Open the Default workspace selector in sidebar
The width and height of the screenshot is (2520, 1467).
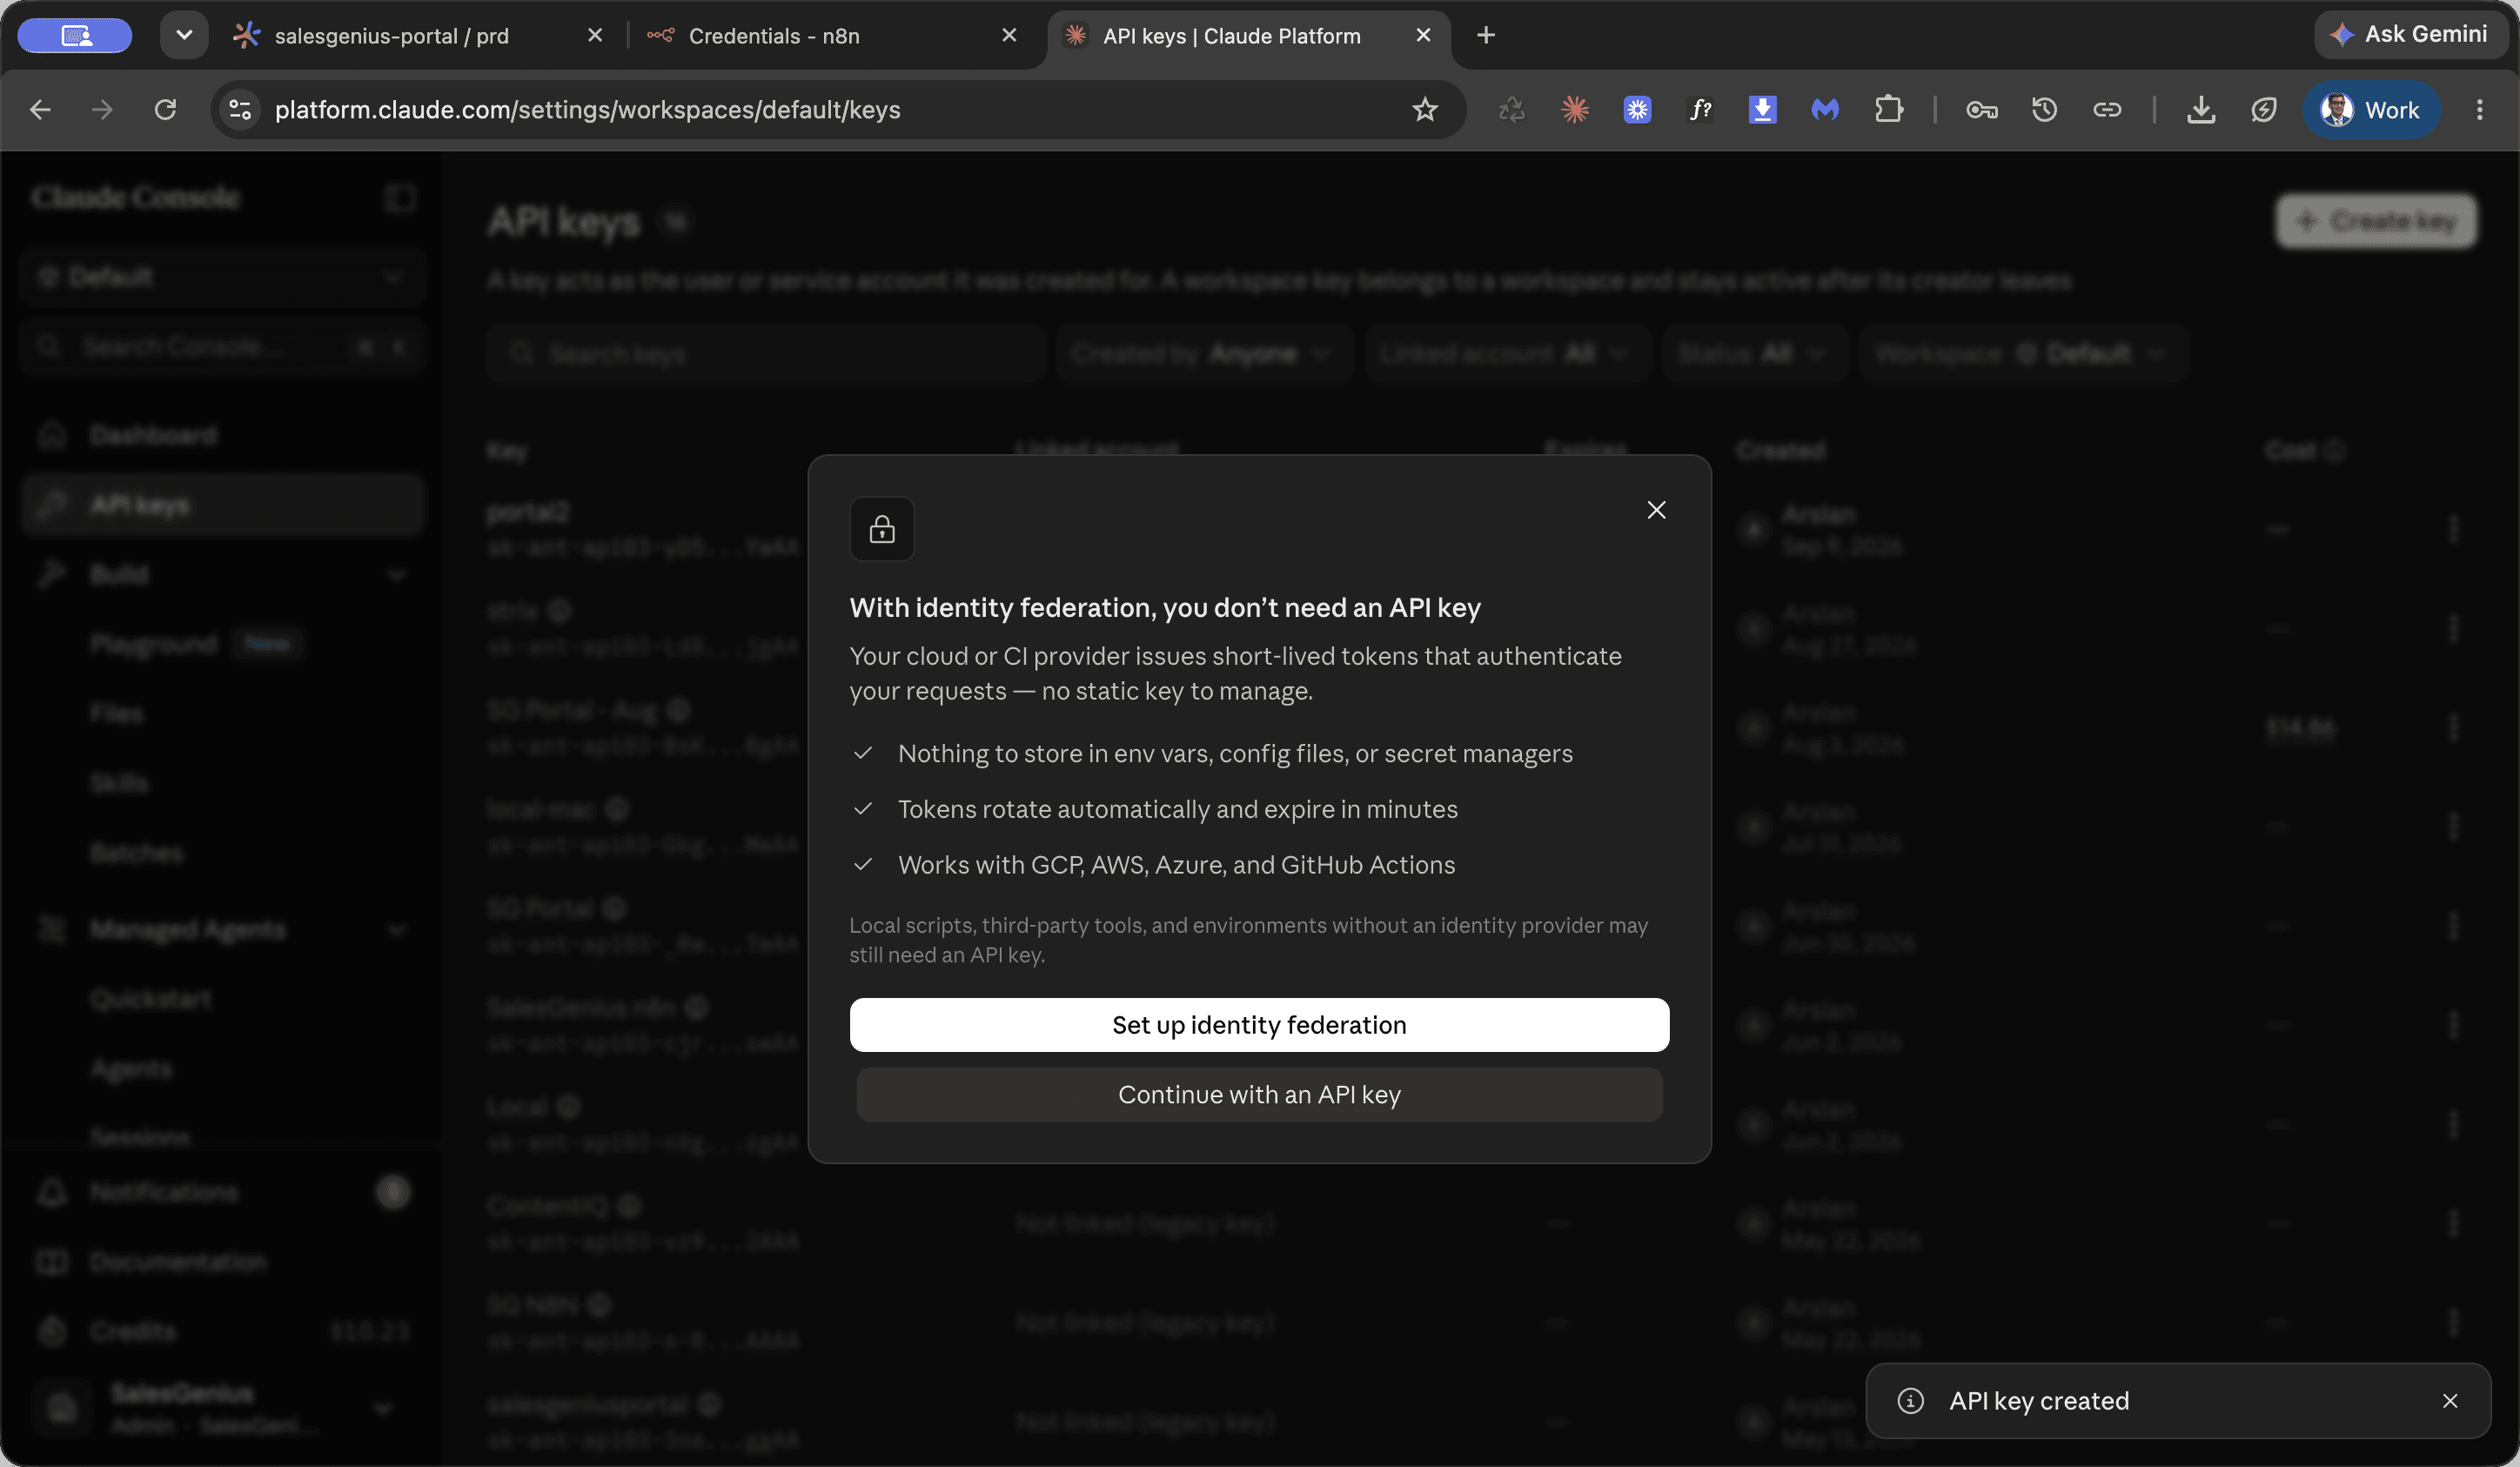click(221, 277)
